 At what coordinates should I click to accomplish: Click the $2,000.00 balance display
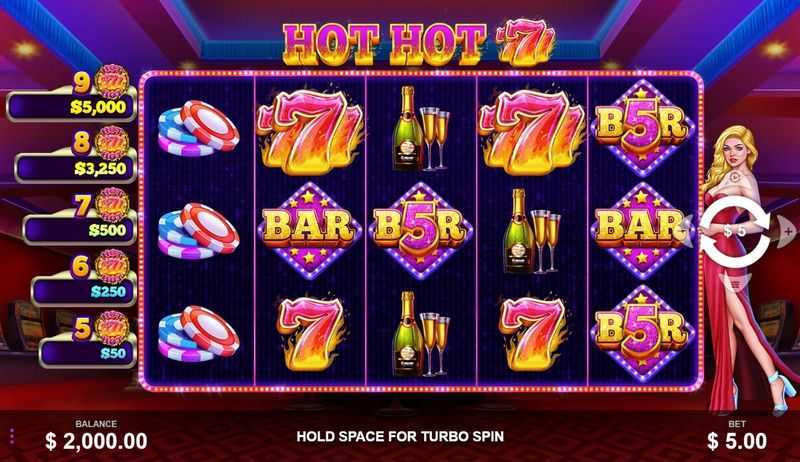click(96, 441)
